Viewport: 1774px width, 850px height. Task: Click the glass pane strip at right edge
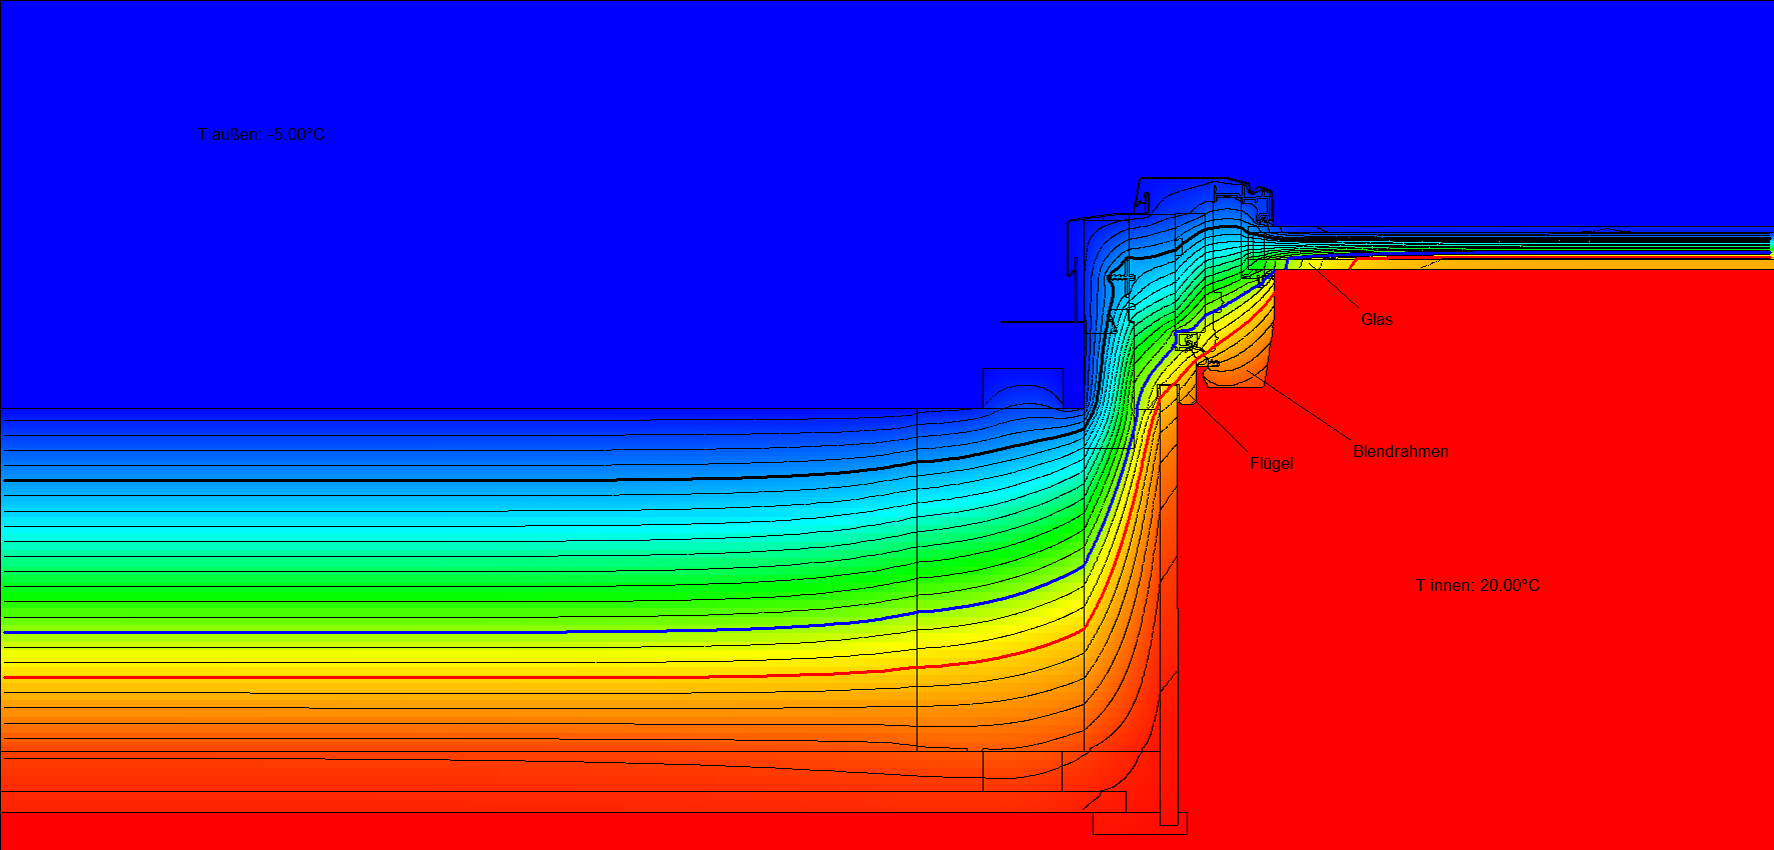1600,243
